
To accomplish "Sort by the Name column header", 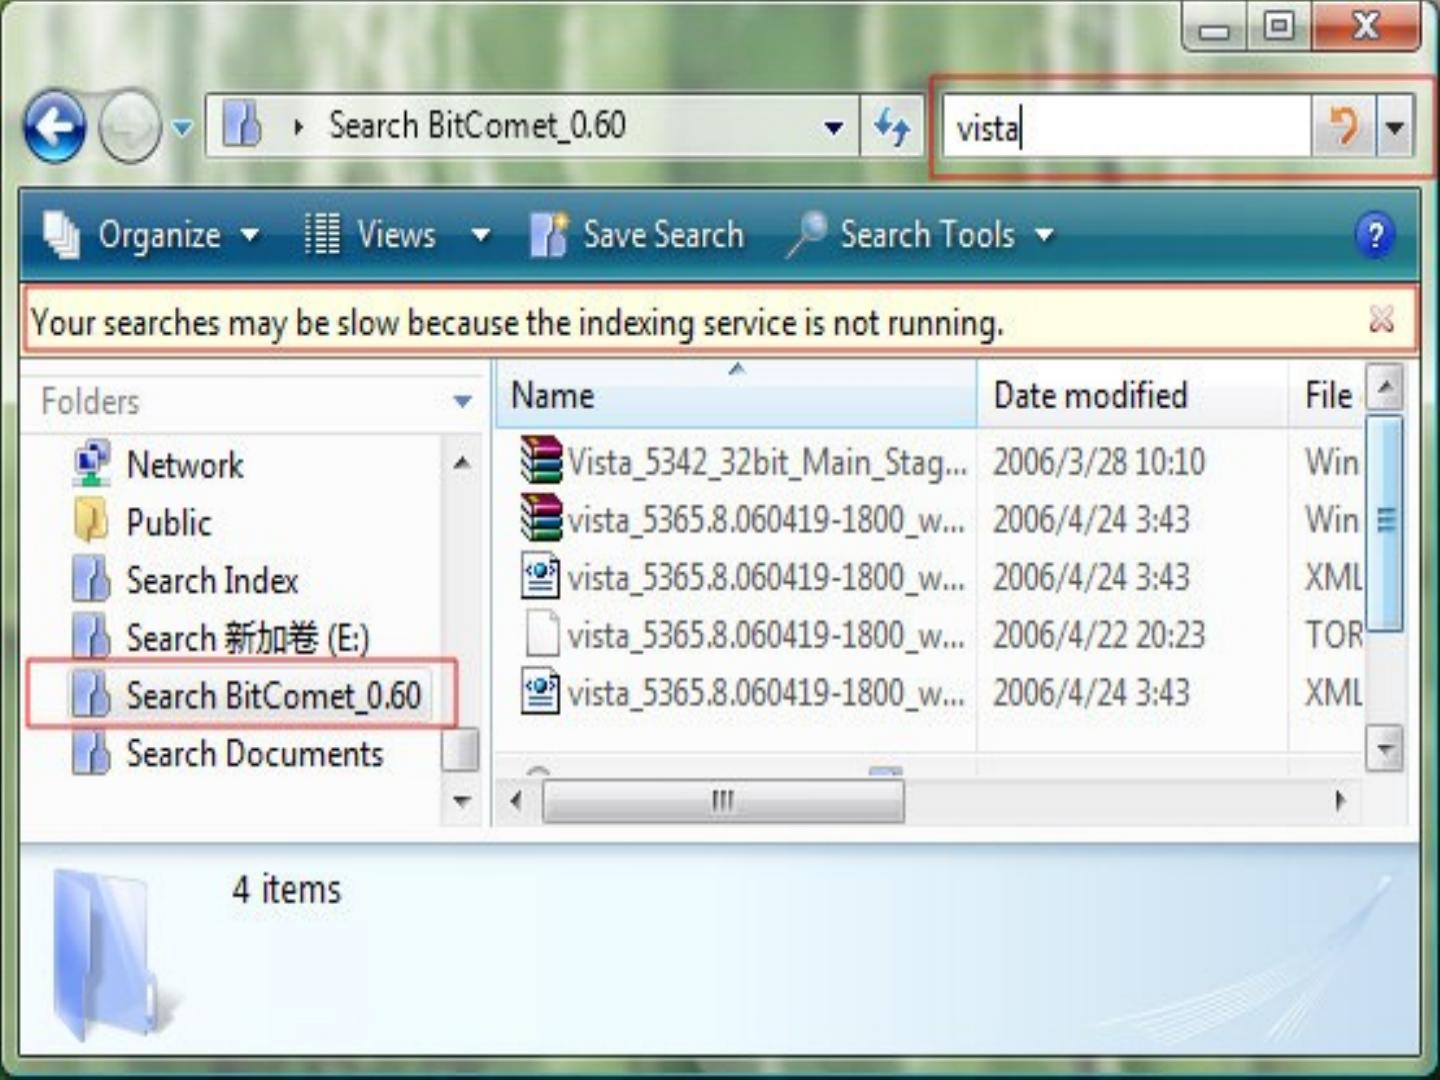I will 736,395.
